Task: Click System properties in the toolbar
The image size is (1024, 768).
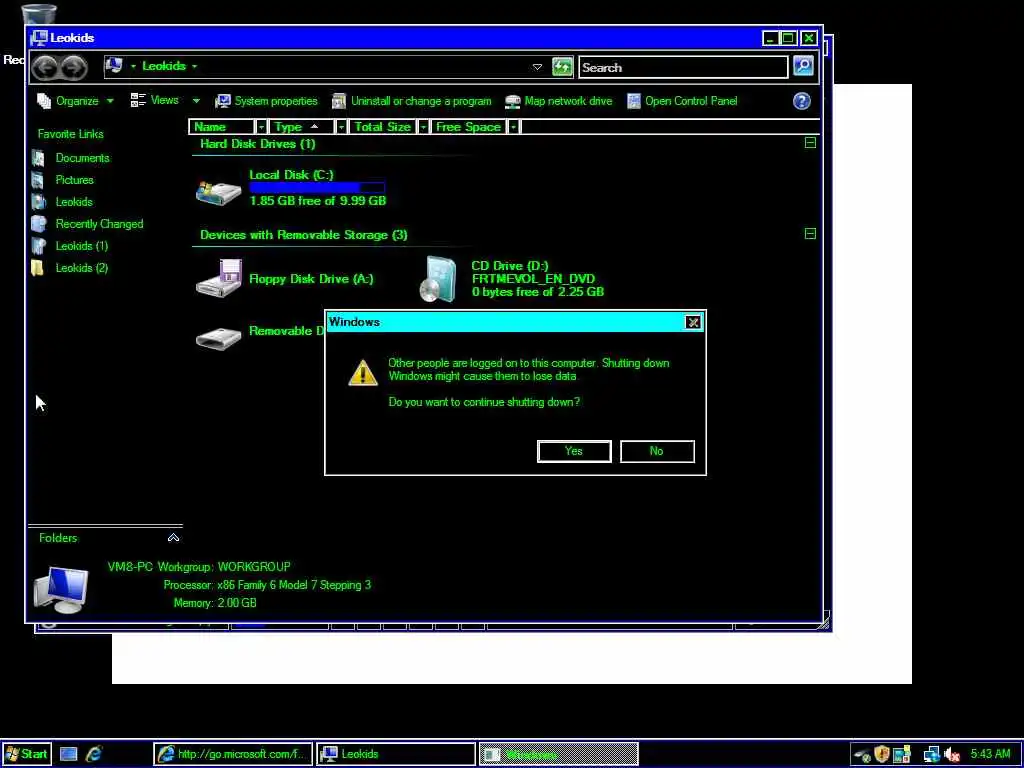Action: point(266,101)
